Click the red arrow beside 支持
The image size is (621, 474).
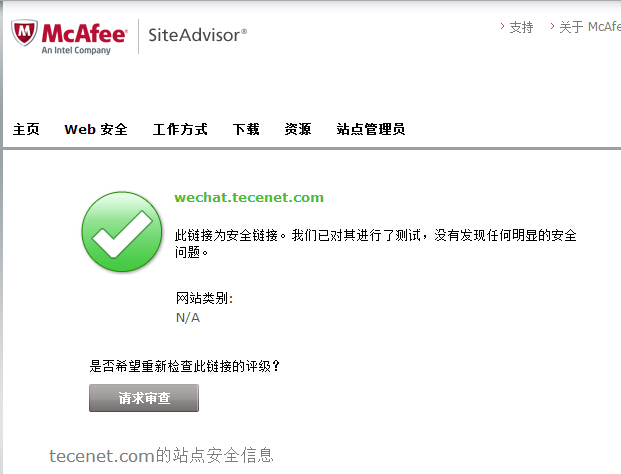502,27
